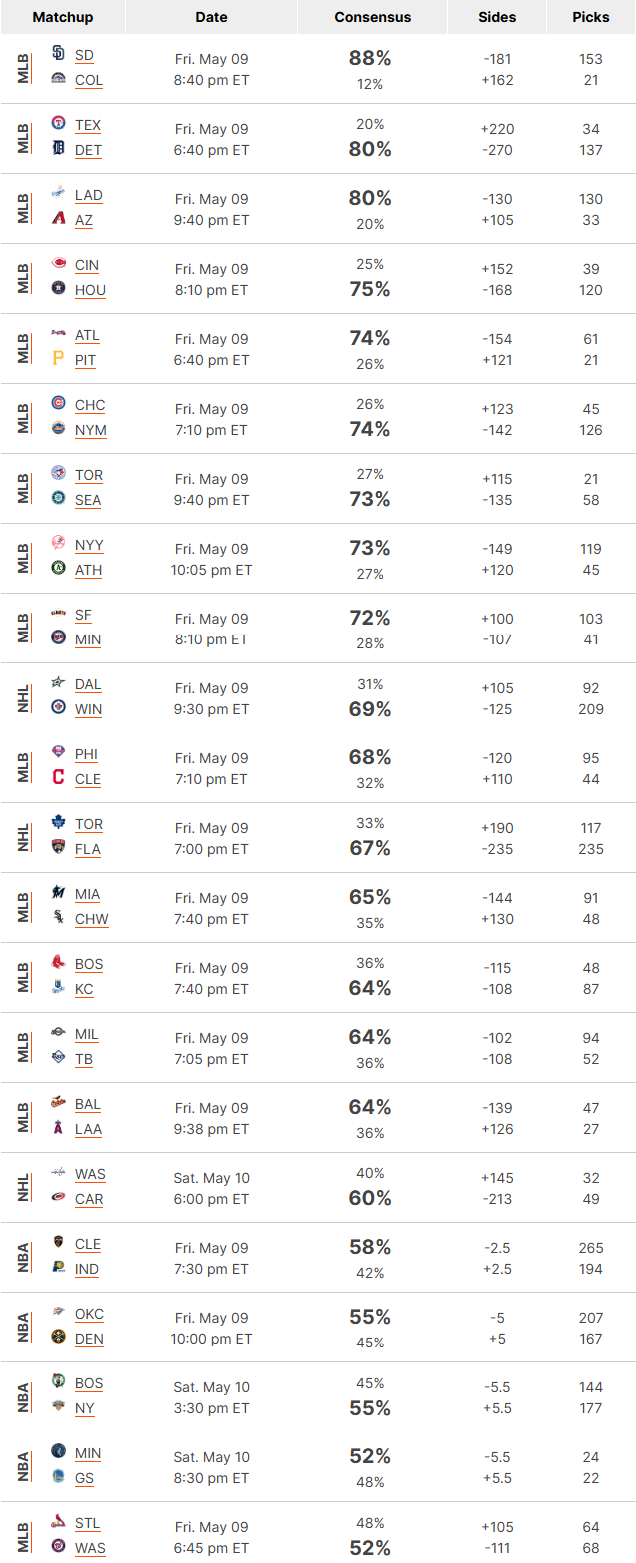Screen dimensions: 636x1563
Task: Click the Cleveland Guardians C logo
Action: (x=58, y=778)
